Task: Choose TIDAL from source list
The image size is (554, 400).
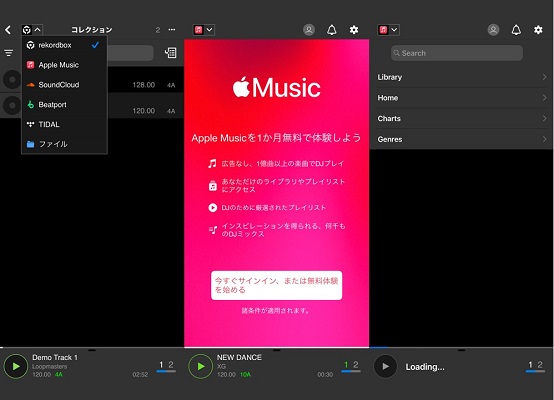Action: tap(64, 124)
